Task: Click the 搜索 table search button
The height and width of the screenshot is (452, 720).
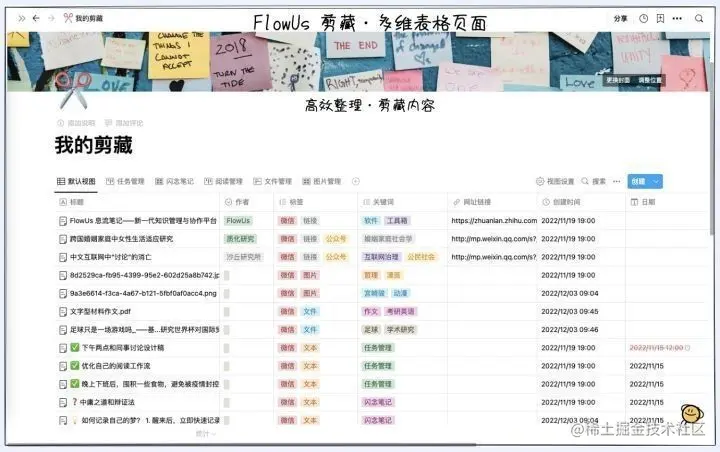Action: [593, 181]
